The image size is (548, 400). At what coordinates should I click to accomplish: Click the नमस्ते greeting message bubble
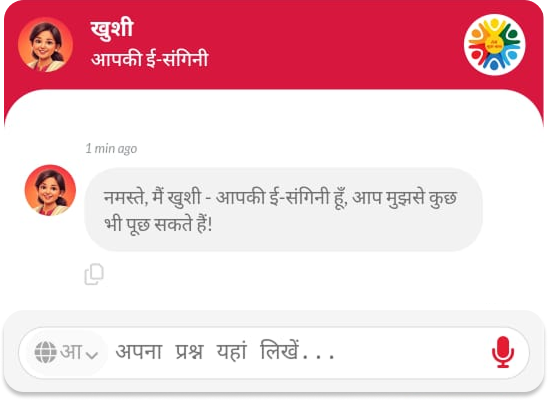[x=283, y=210]
